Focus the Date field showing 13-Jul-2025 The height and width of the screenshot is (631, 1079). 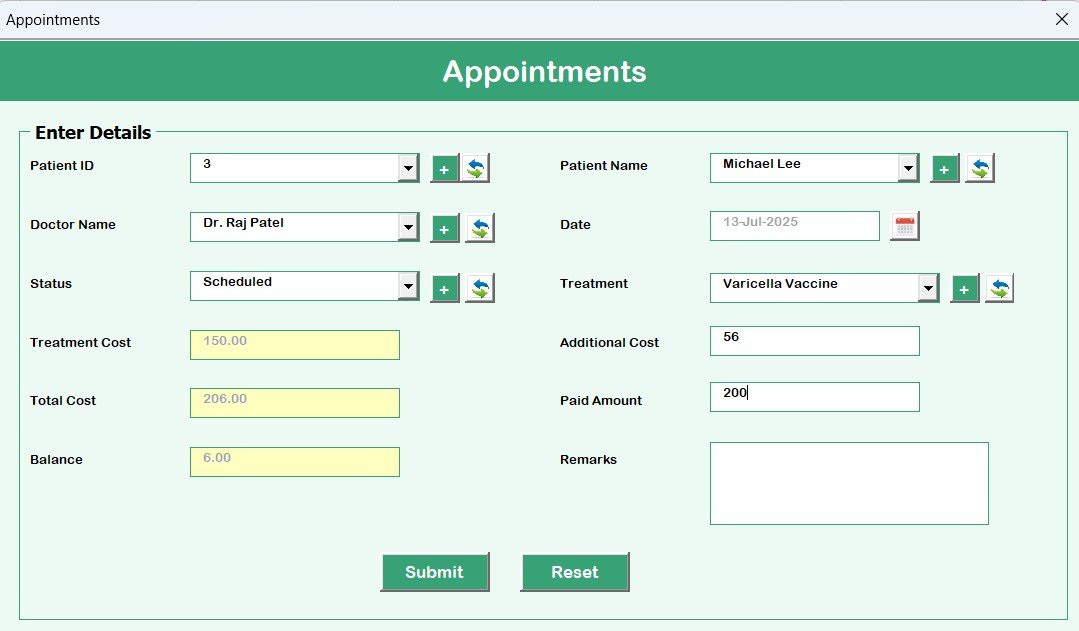(795, 226)
